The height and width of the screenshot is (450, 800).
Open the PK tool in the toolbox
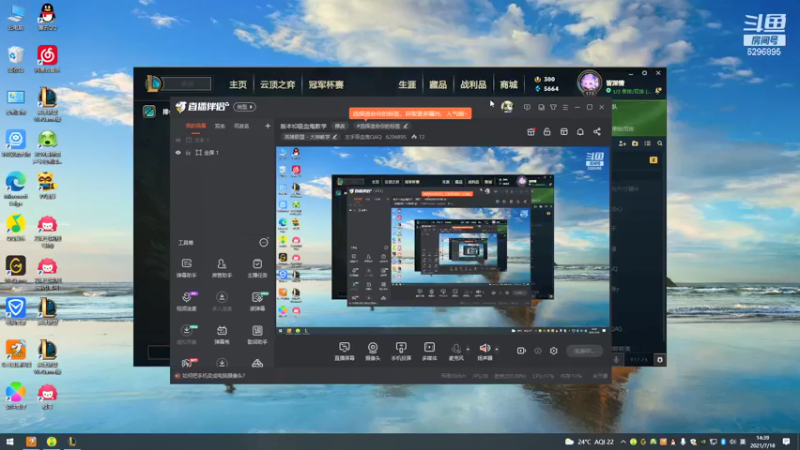pyautogui.click(x=188, y=363)
